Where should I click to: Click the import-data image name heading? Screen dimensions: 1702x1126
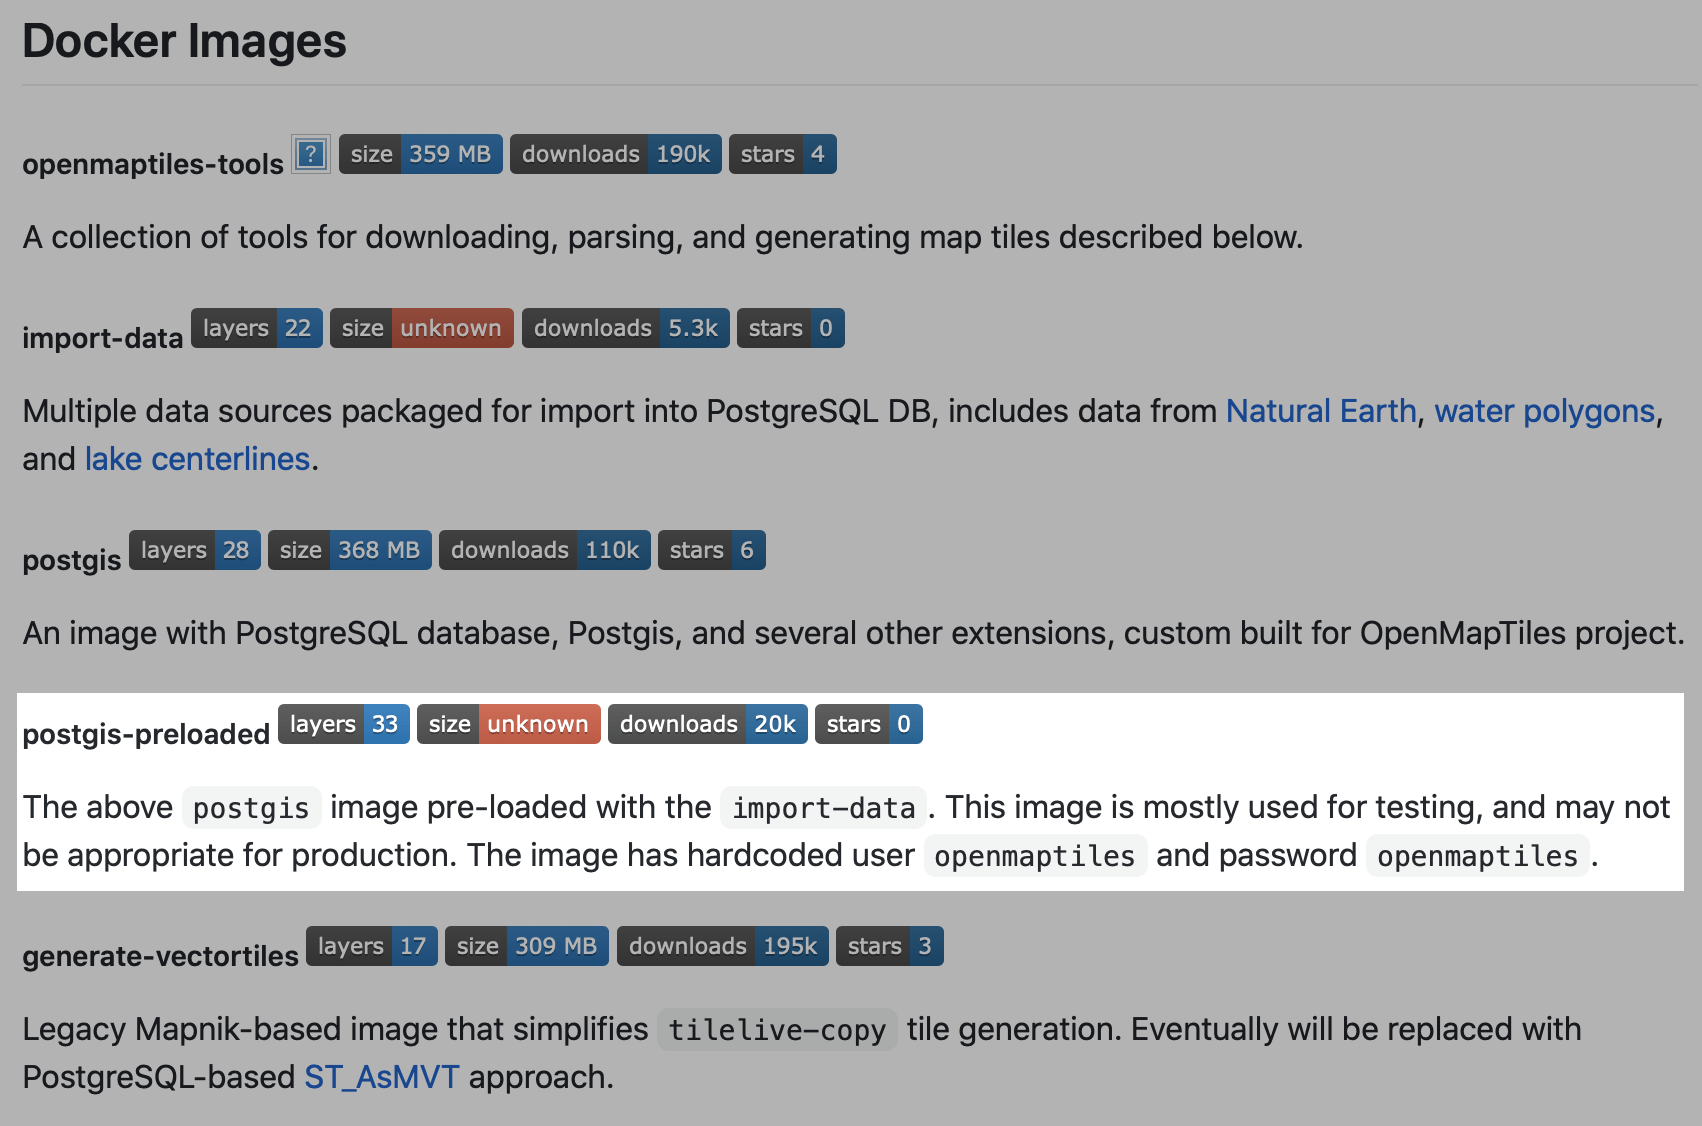click(x=102, y=338)
